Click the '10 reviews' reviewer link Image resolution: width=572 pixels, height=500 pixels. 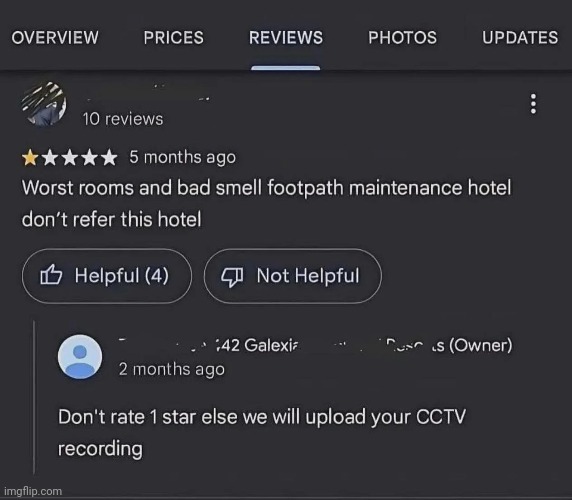tap(123, 119)
